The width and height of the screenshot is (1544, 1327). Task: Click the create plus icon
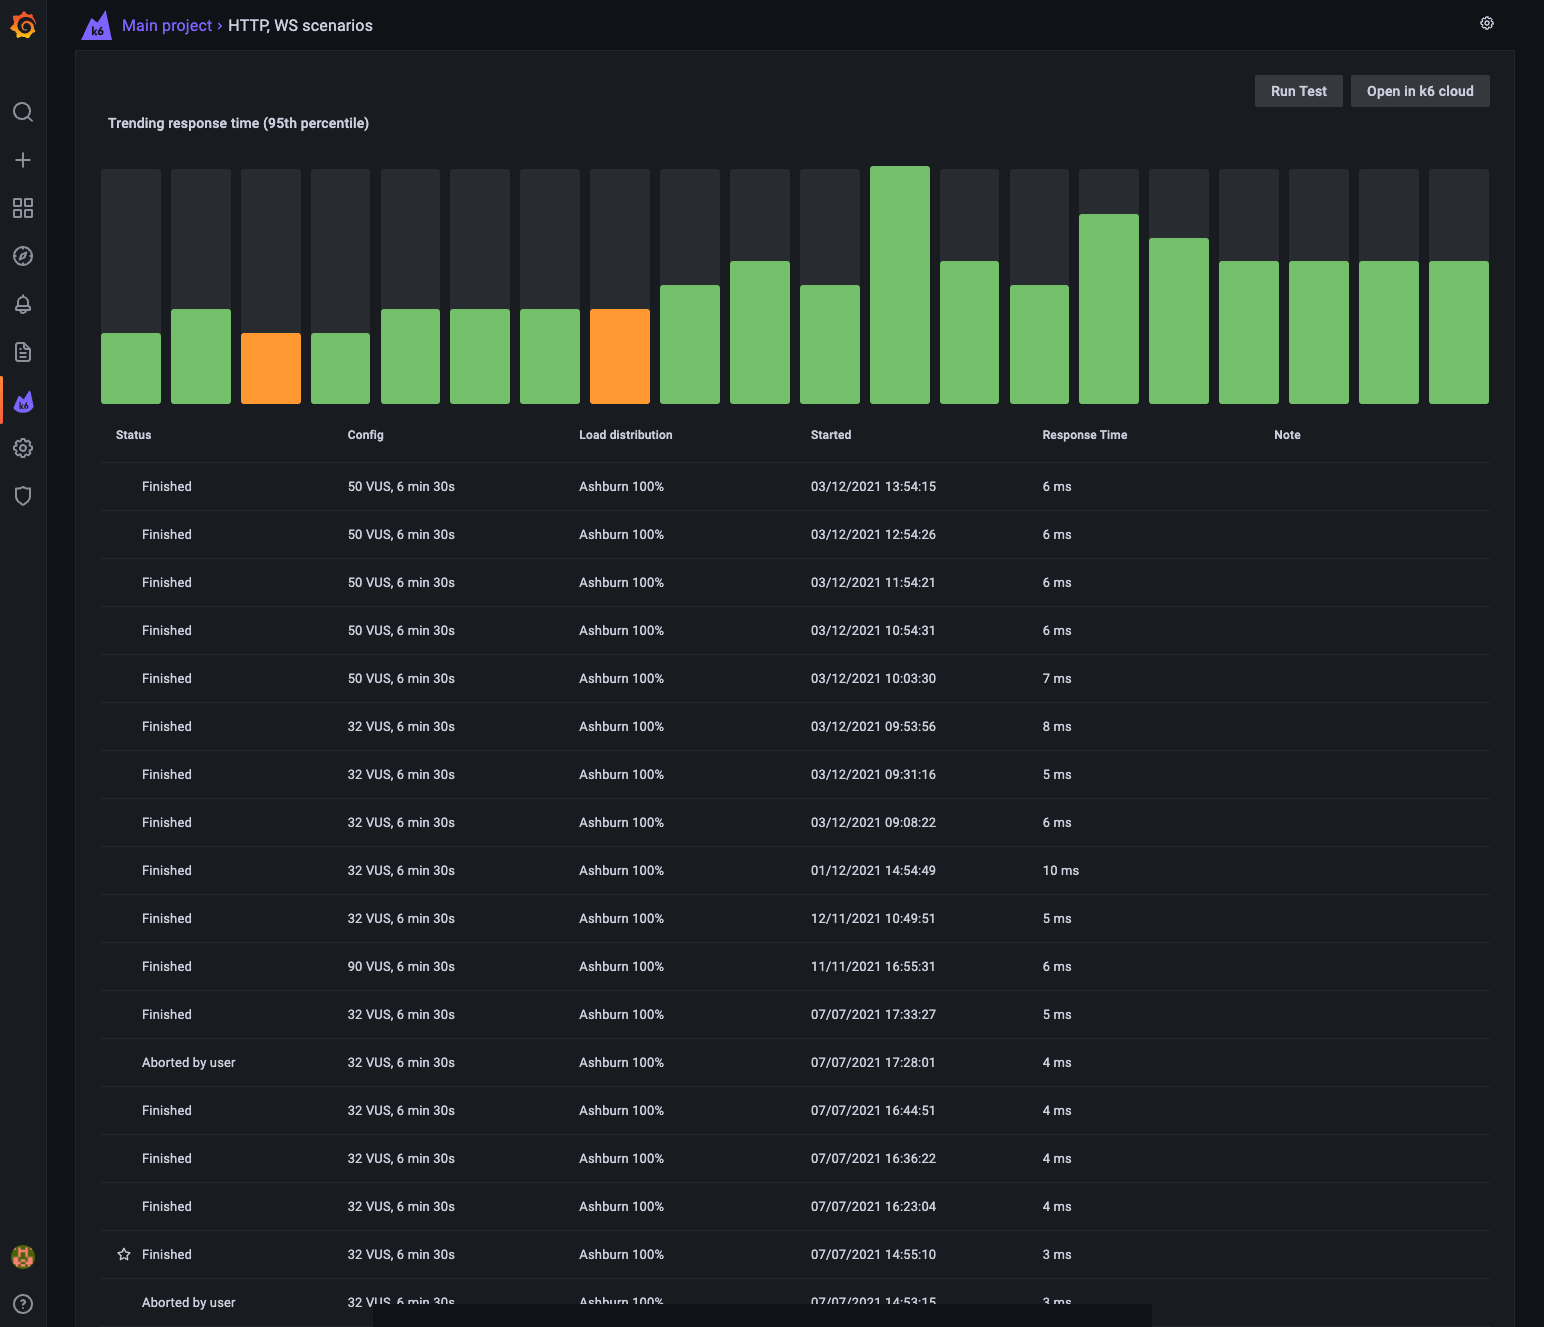coord(23,160)
